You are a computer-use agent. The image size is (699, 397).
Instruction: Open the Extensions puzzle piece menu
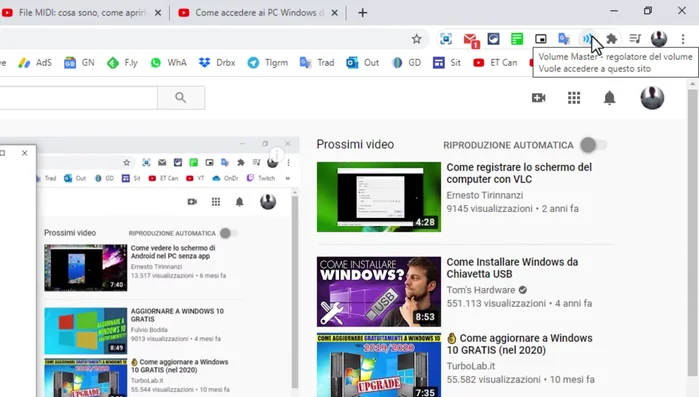point(612,39)
